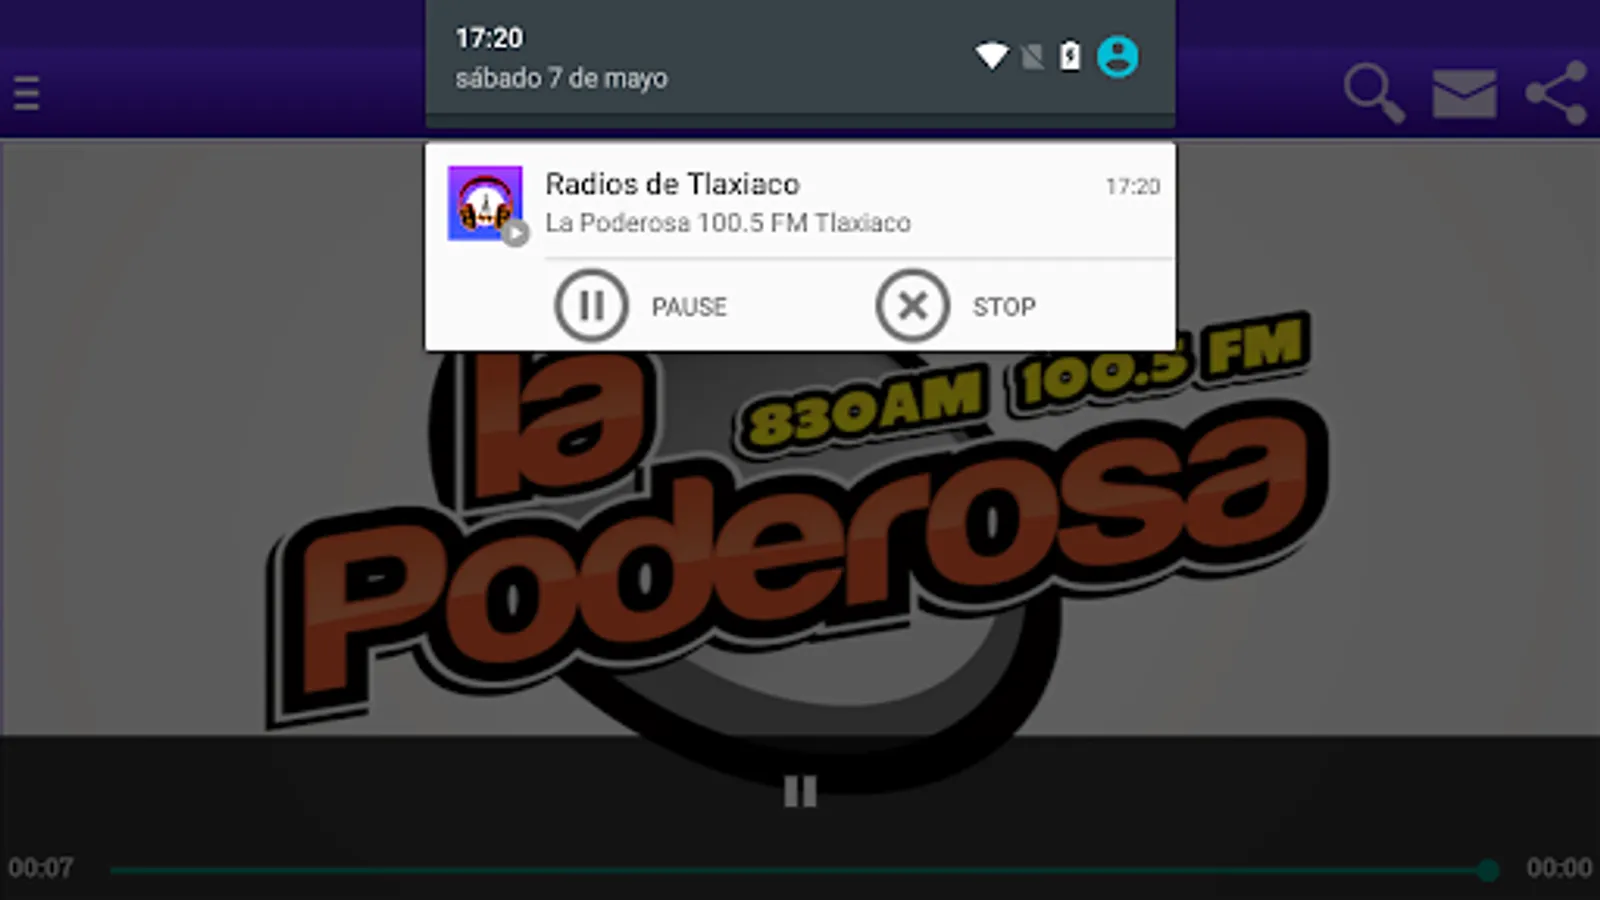Stop the radio from the notification

956,305
